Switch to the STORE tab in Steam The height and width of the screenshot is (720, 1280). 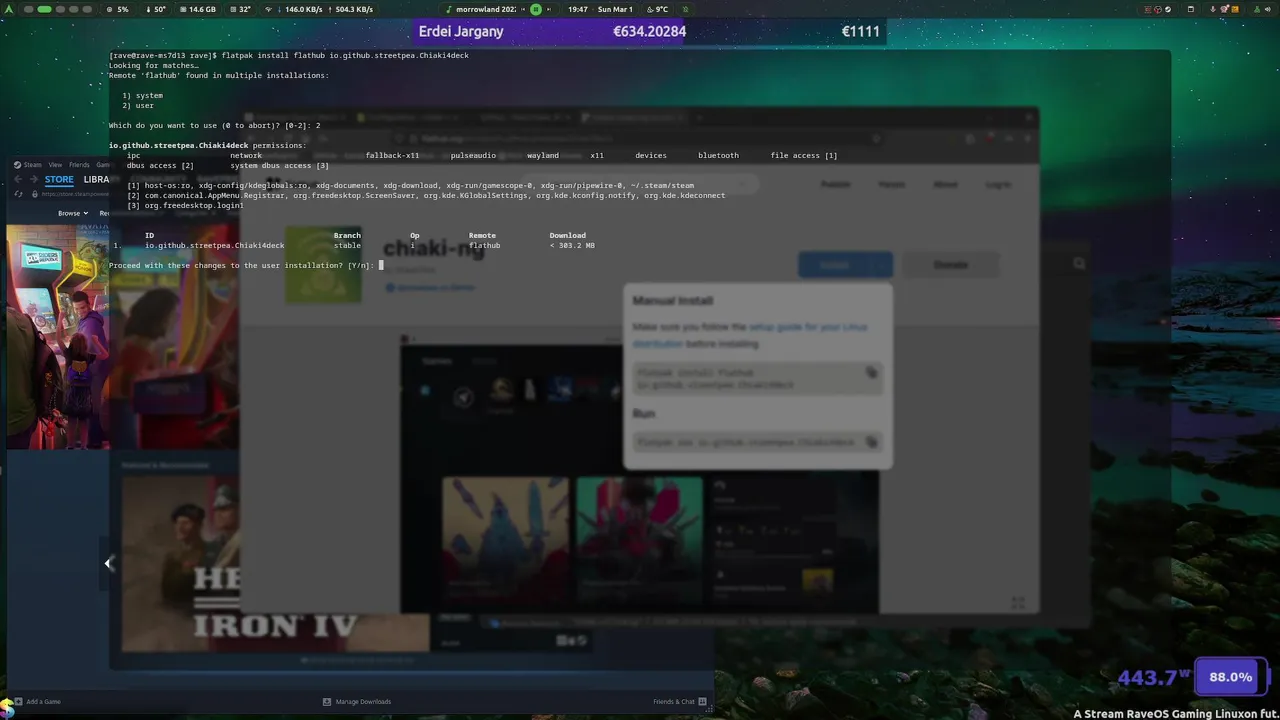[59, 180]
